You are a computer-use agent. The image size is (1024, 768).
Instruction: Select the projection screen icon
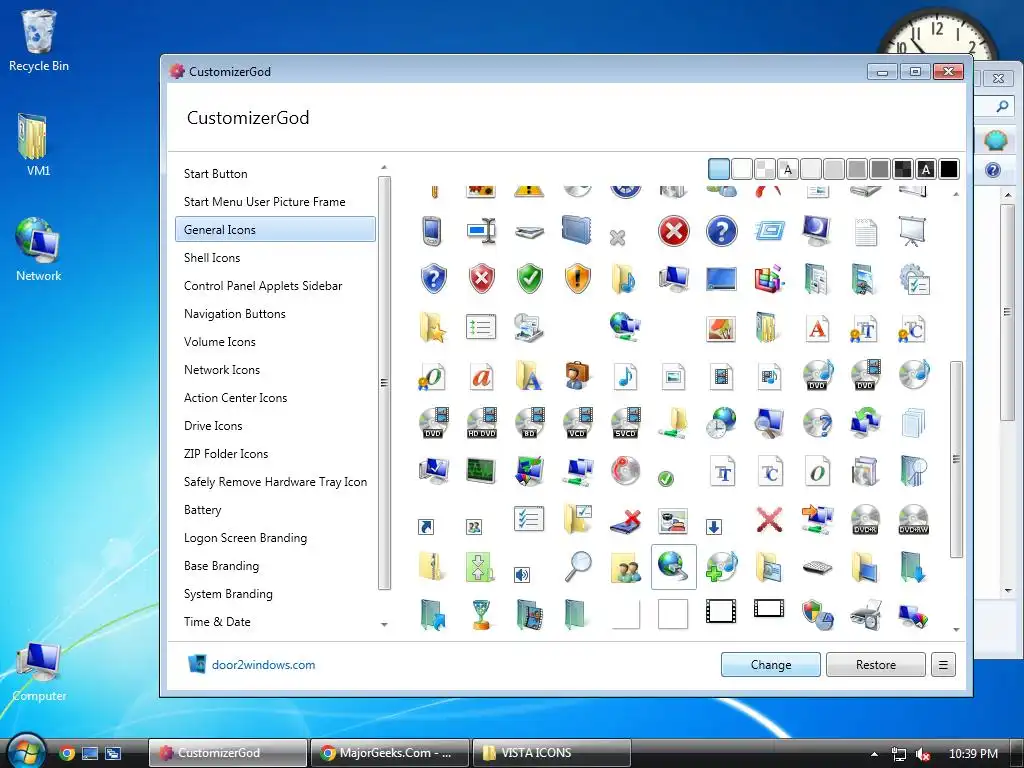click(913, 231)
